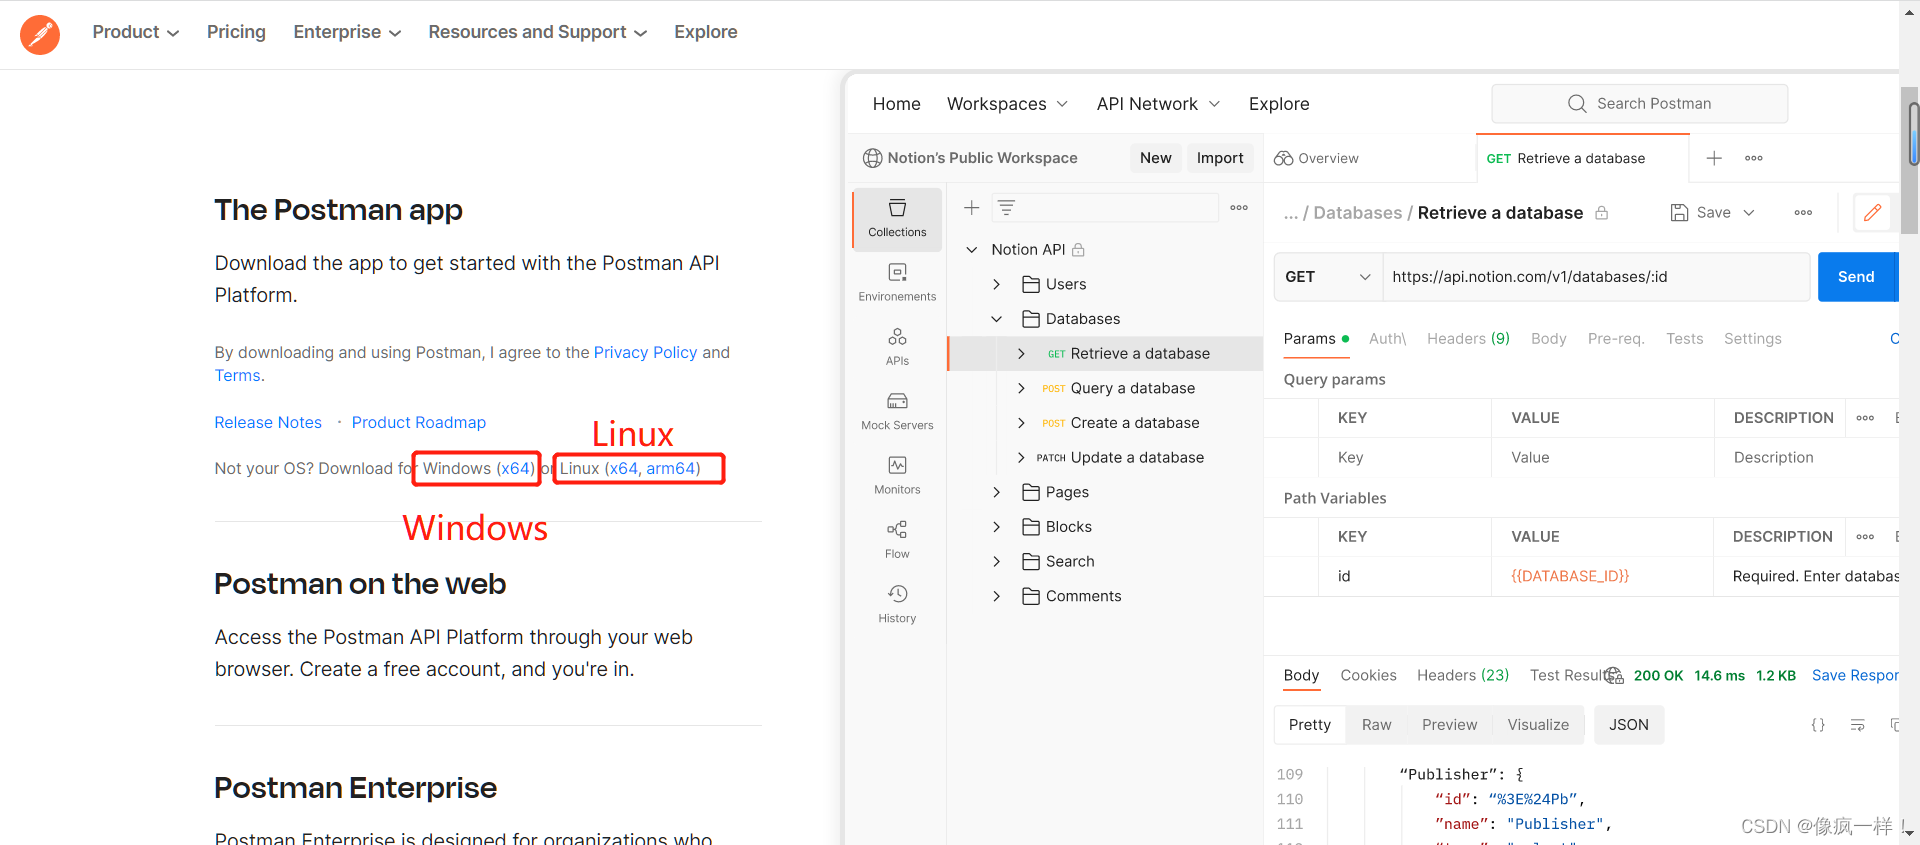The width and height of the screenshot is (1920, 845).
Task: Click the Send button
Action: pos(1857,277)
